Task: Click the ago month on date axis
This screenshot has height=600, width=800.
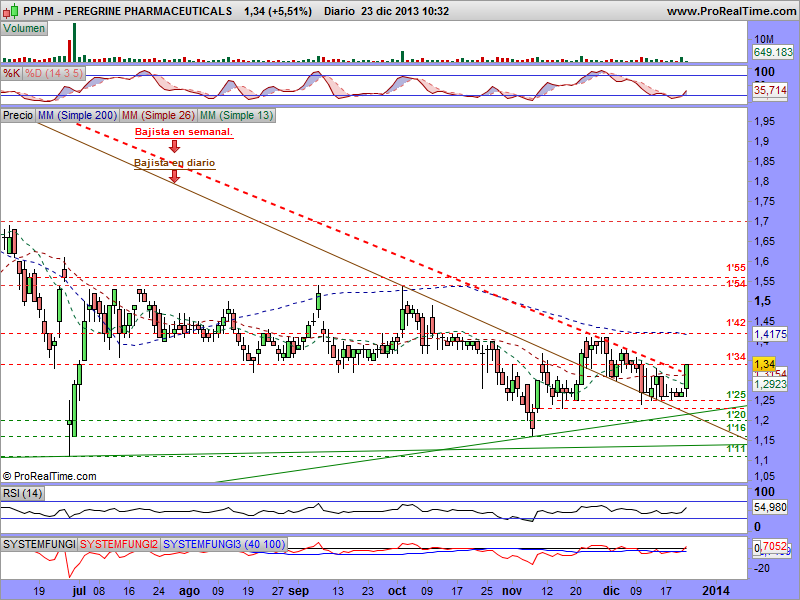Action: tap(189, 591)
